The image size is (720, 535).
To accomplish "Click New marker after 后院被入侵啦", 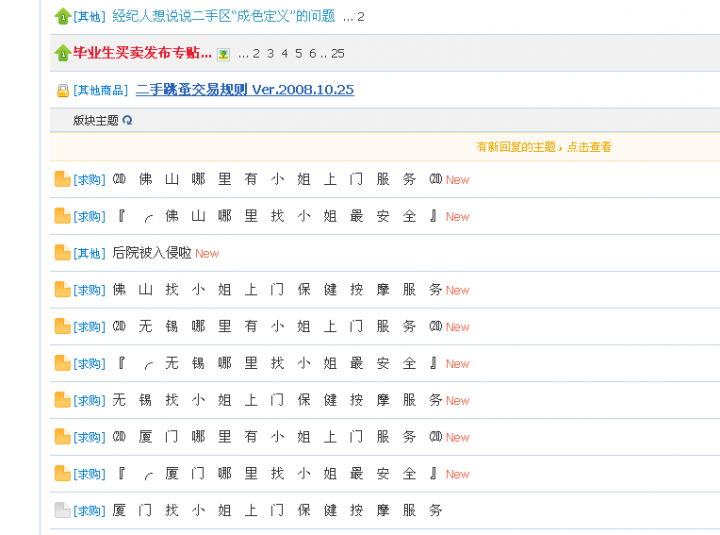I will [x=207, y=254].
